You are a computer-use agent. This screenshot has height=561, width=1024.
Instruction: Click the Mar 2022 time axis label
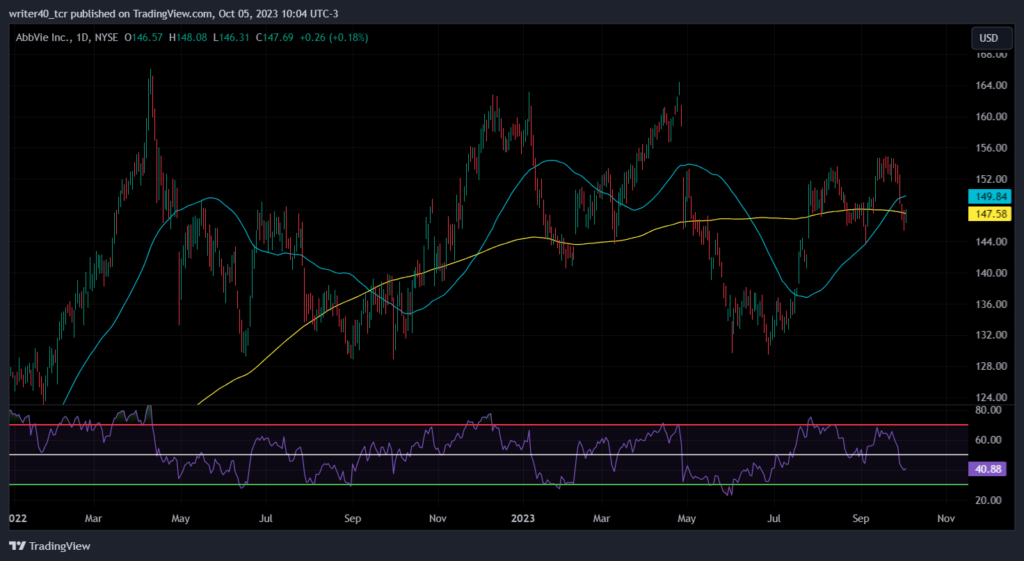93,519
